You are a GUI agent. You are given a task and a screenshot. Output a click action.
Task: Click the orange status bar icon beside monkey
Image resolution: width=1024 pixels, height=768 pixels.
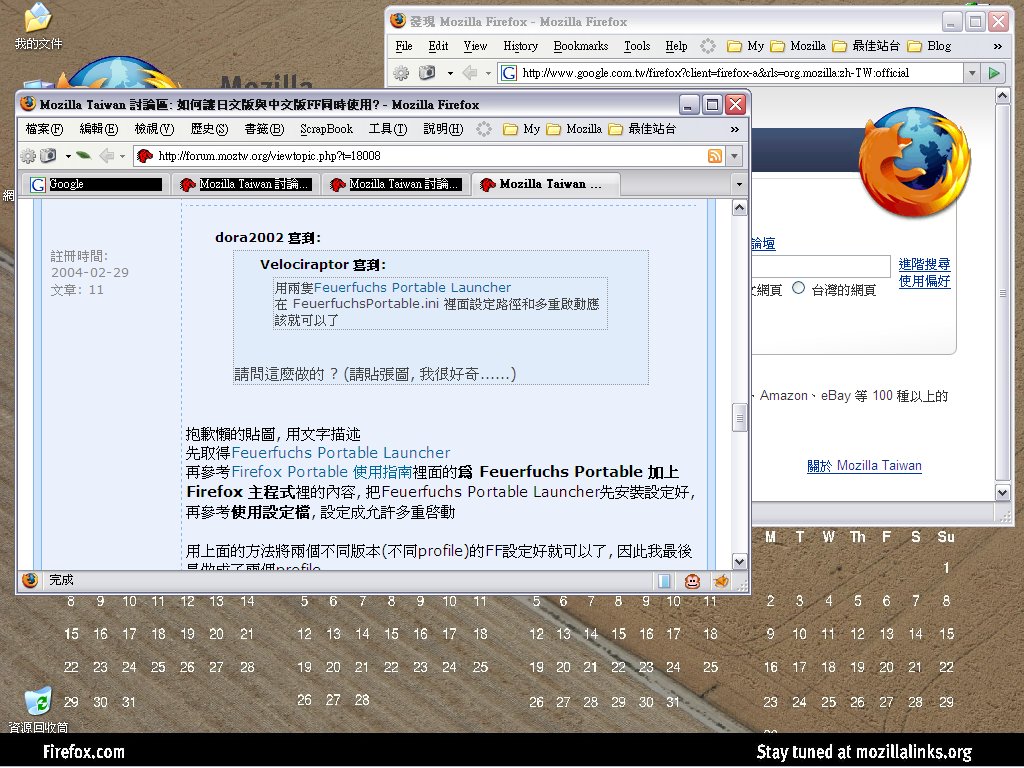point(721,581)
